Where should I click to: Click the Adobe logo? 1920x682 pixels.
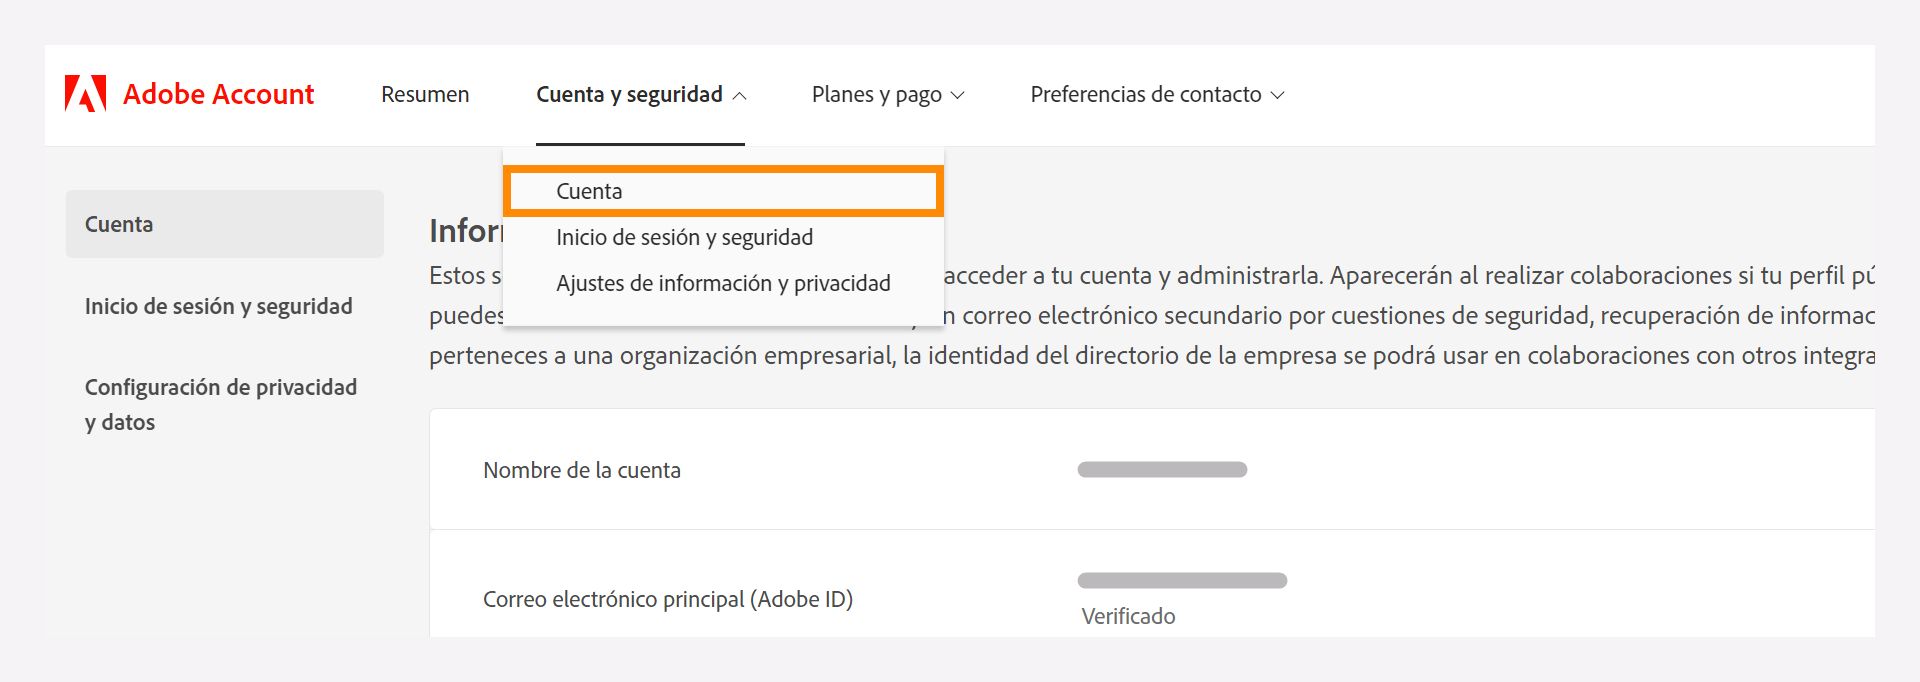tap(85, 93)
